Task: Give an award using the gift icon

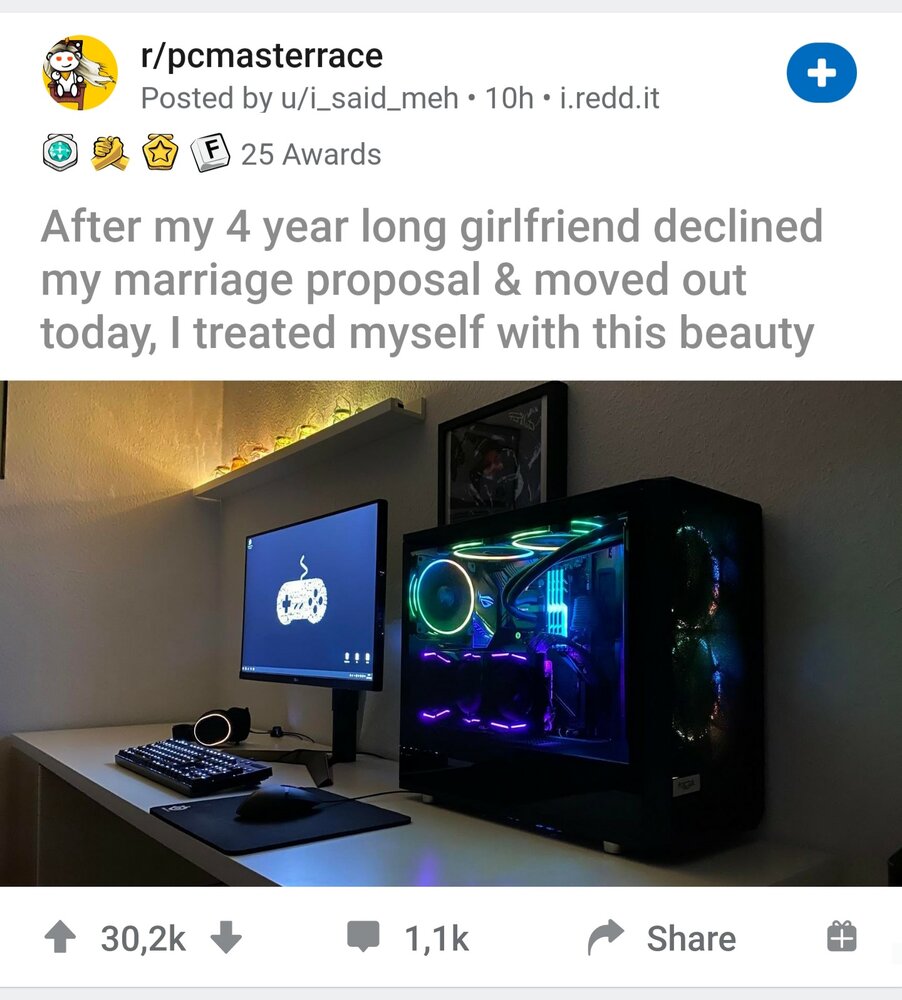Action: [842, 937]
